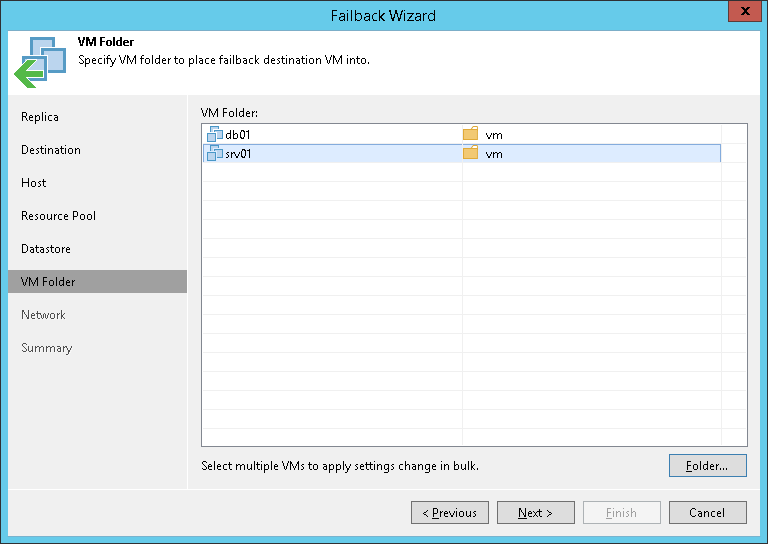Open the Folder... chooser button
The height and width of the screenshot is (544, 768).
click(708, 466)
